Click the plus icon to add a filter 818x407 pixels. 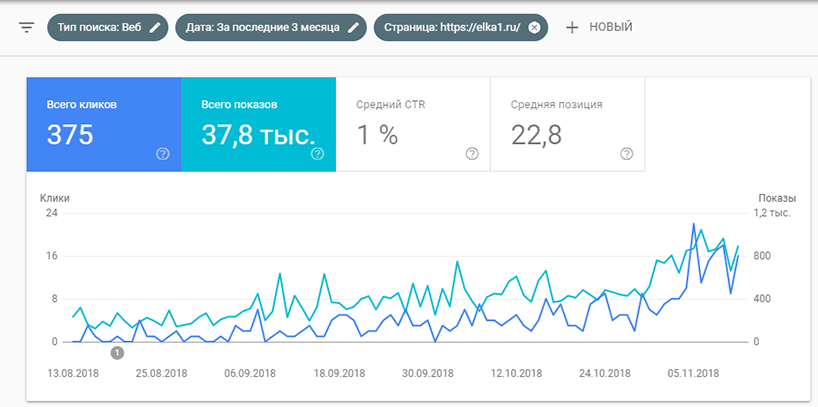point(572,28)
